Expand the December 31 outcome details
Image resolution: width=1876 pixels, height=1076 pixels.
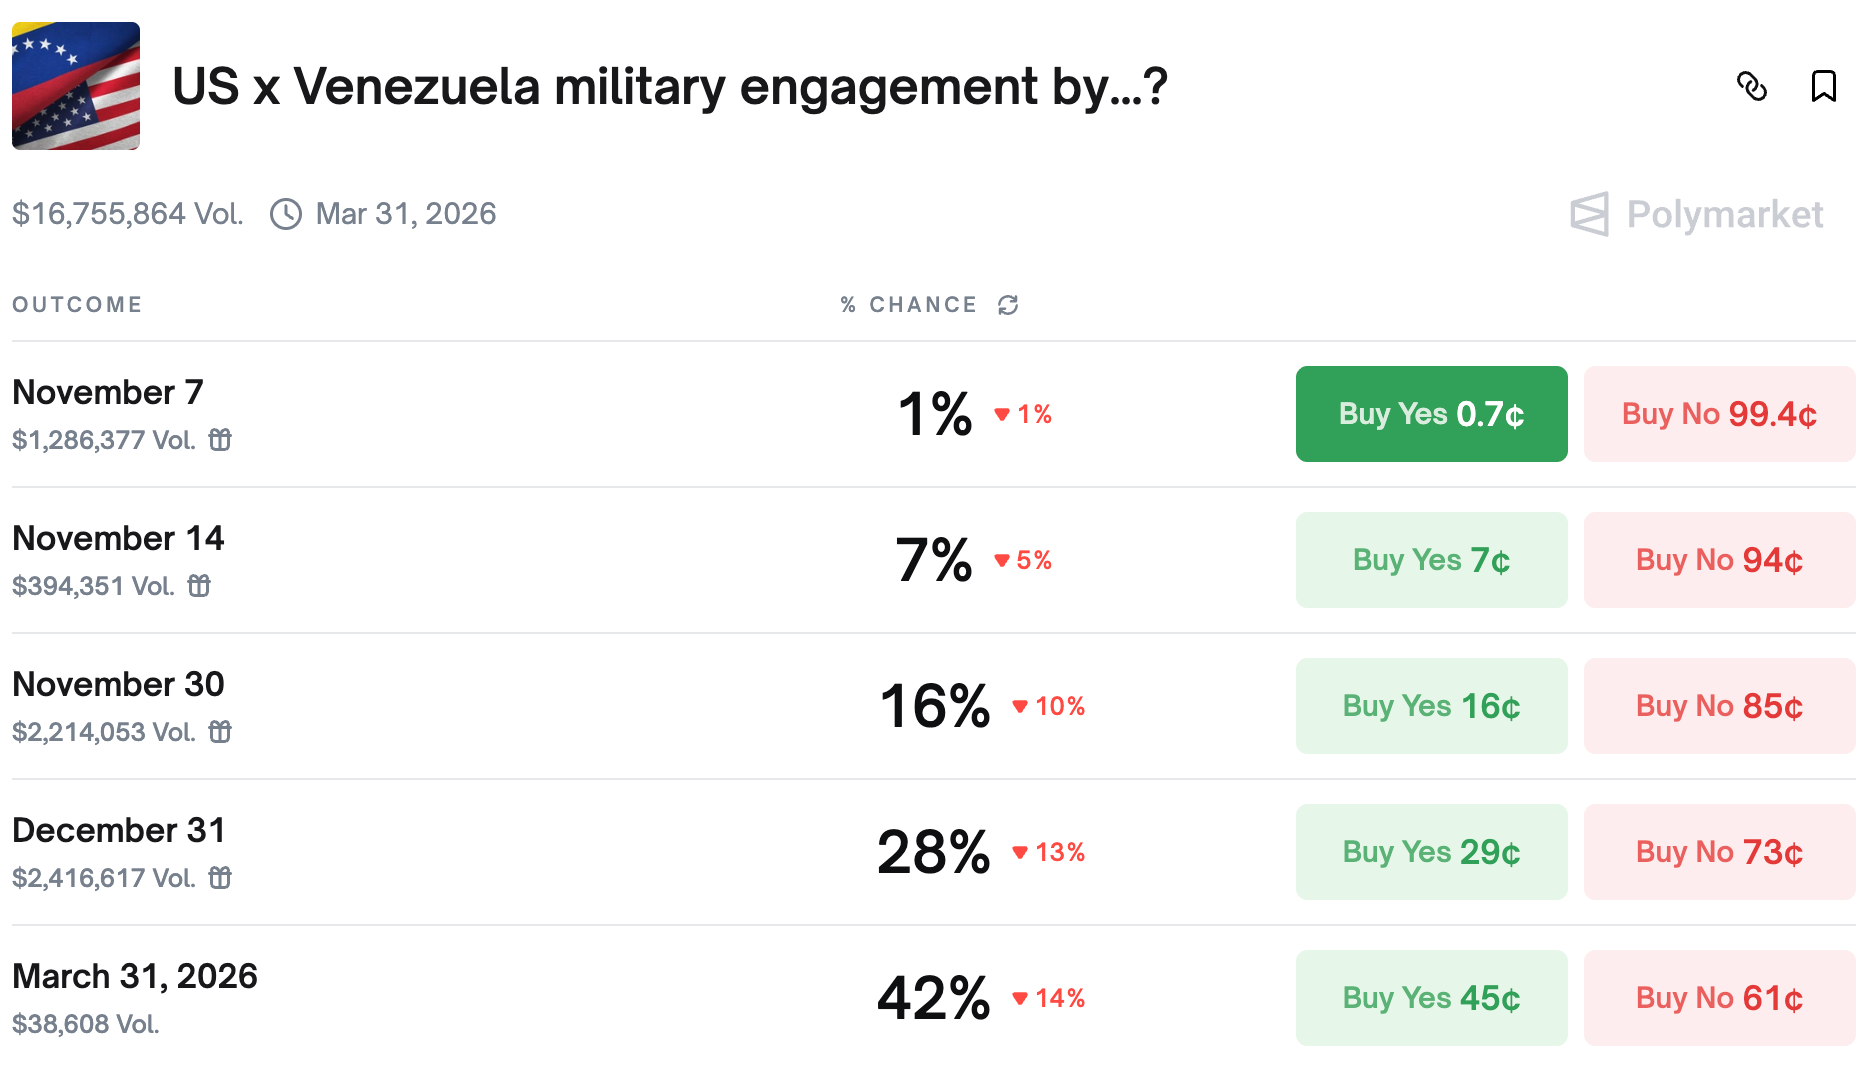coord(118,831)
